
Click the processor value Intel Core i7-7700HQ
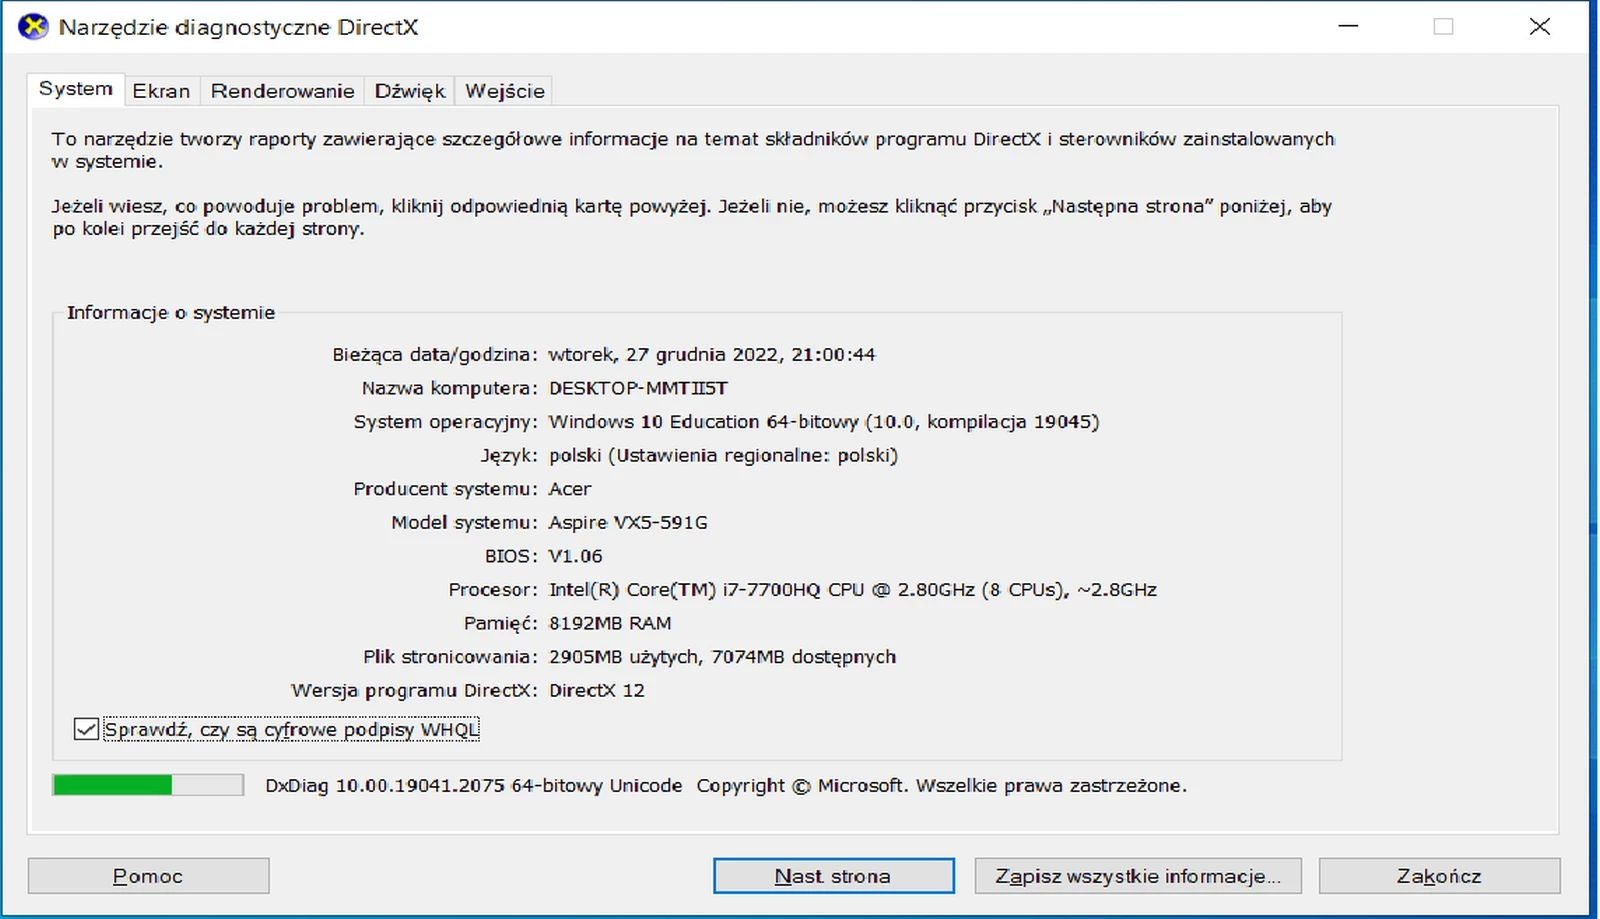point(853,590)
